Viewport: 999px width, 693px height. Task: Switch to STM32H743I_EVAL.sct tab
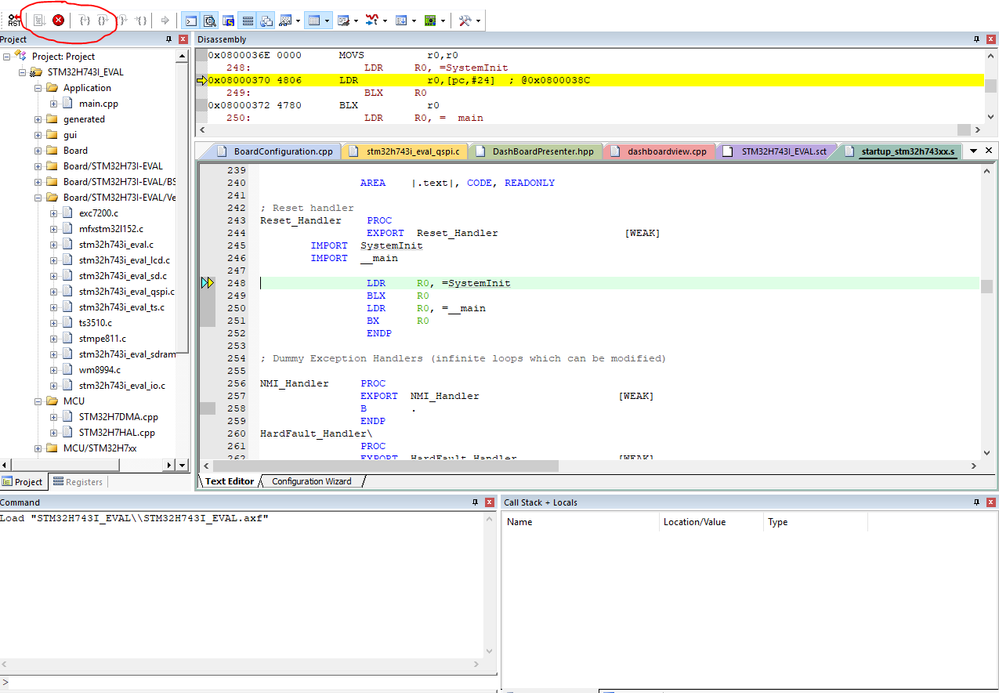pos(776,152)
